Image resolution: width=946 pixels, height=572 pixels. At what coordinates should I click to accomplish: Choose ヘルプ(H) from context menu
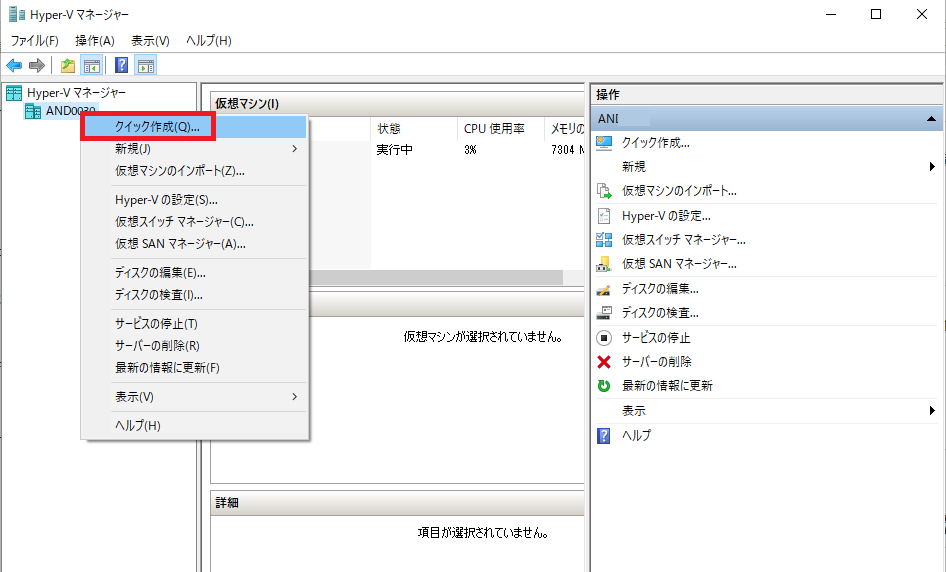(195, 425)
